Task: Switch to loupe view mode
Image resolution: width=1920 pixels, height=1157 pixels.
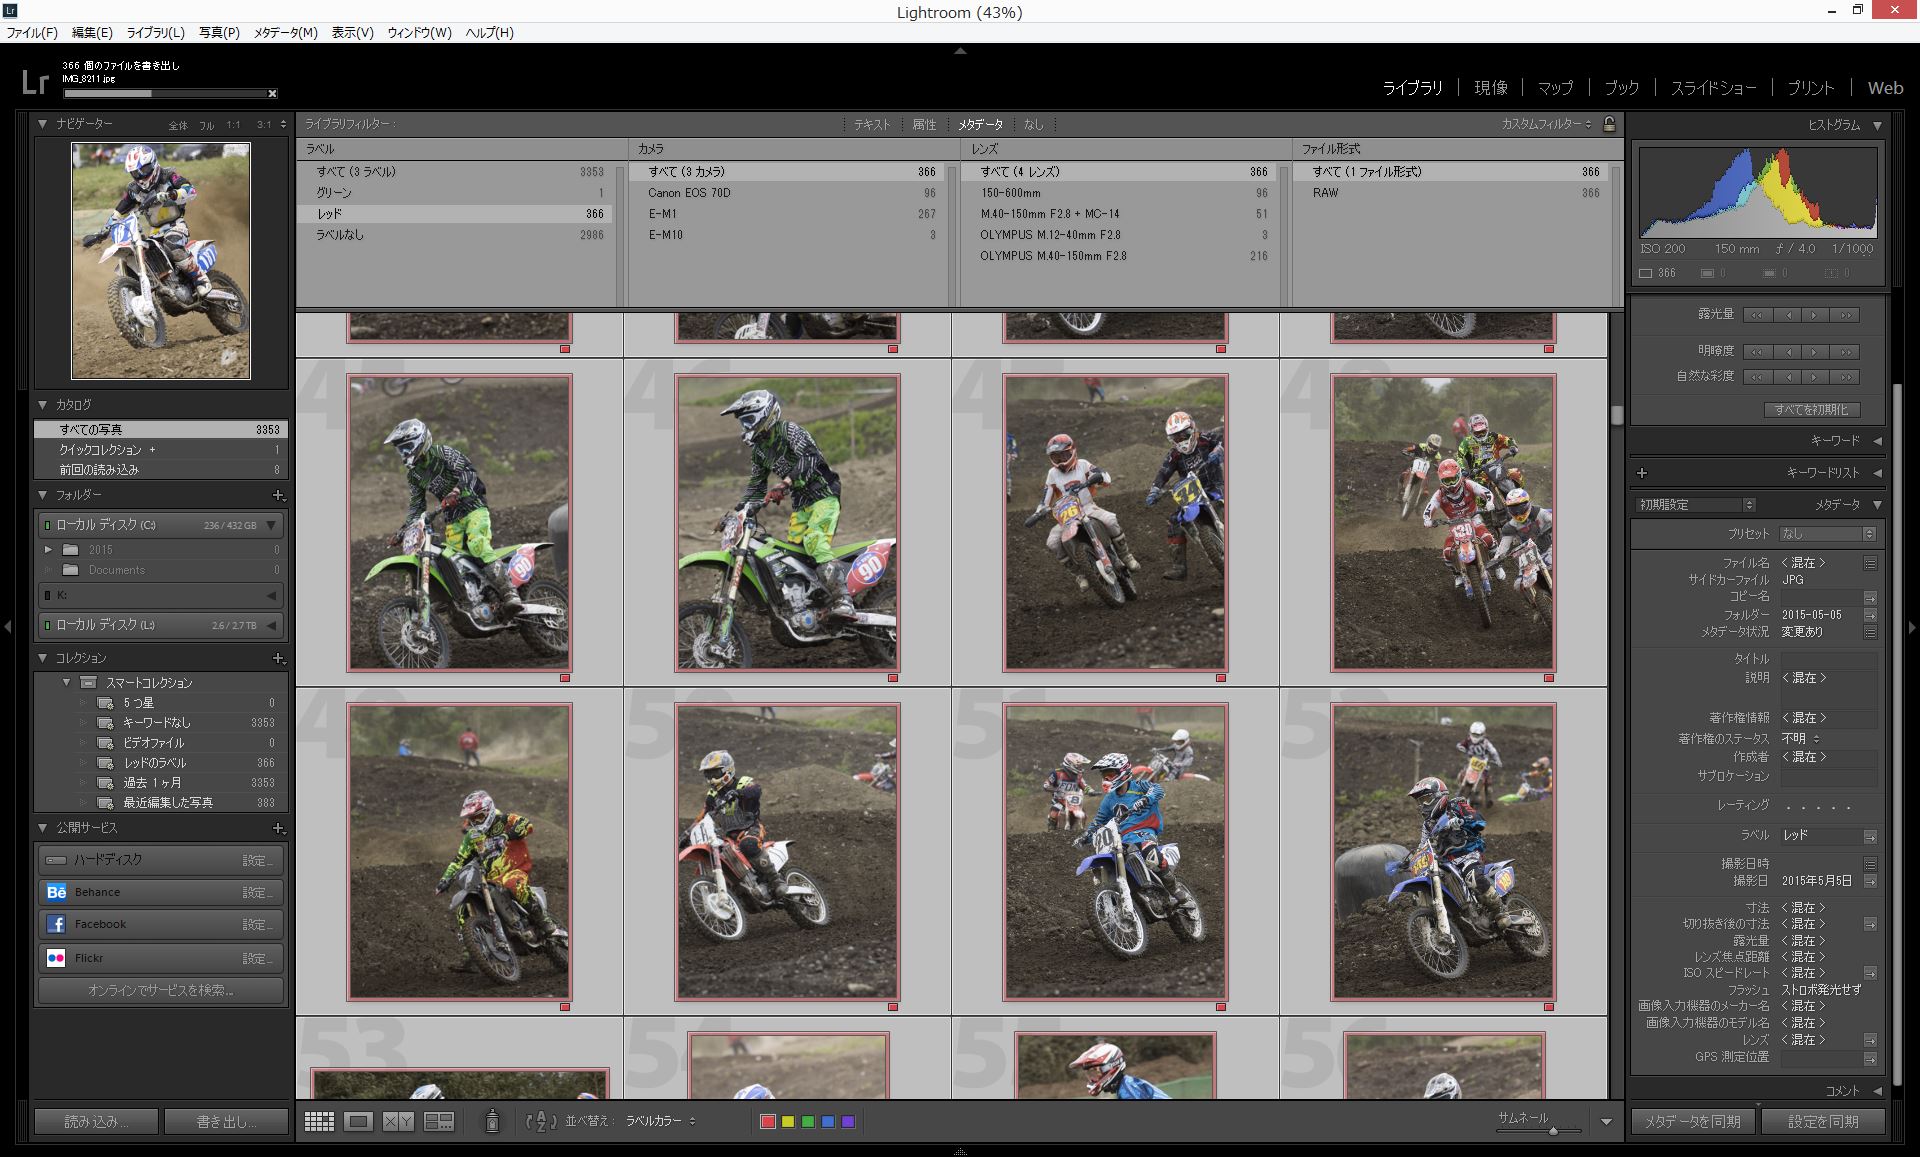Action: point(358,1121)
